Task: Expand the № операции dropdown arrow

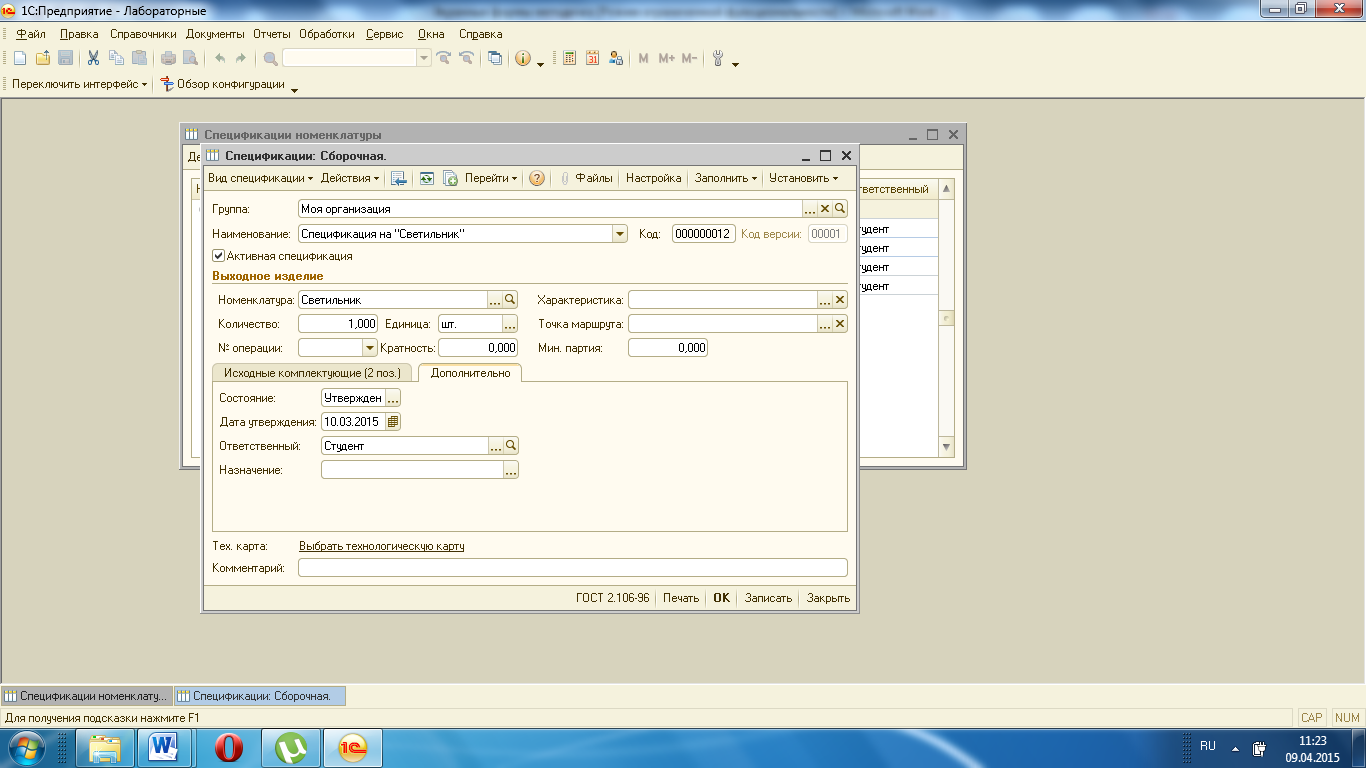Action: click(369, 348)
